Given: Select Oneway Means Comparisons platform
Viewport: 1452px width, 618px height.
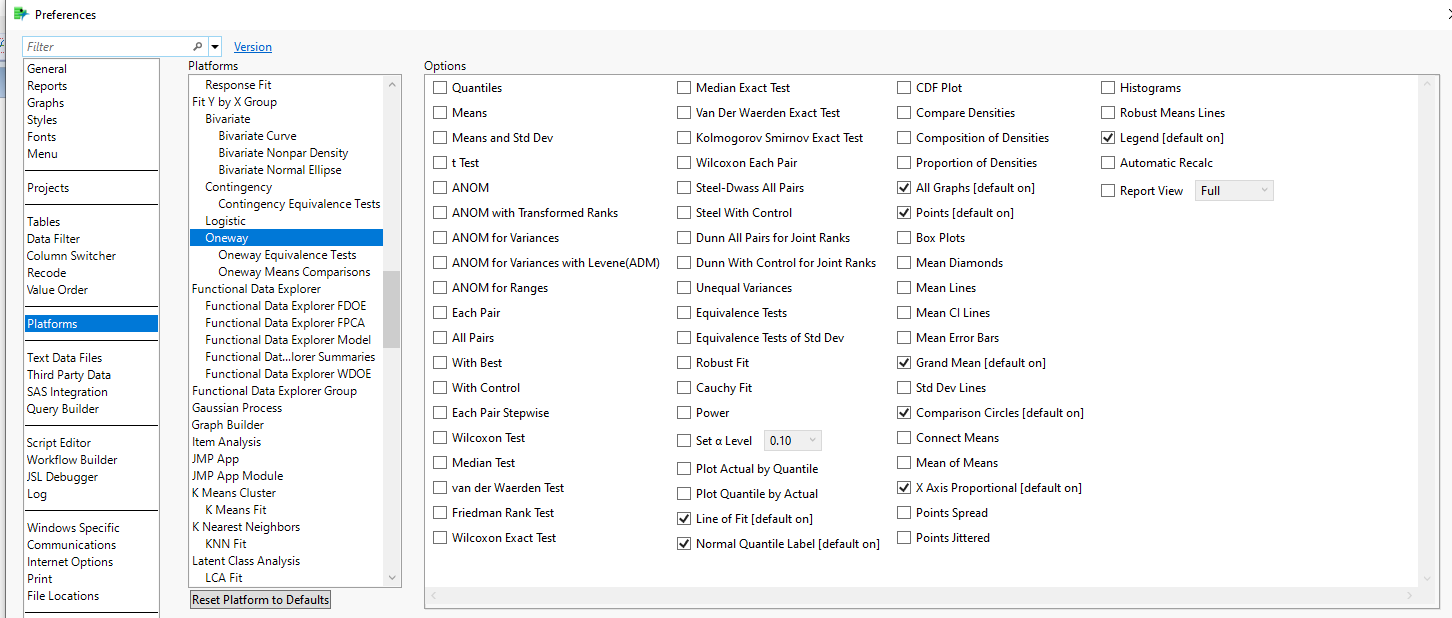Looking at the screenshot, I should pyautogui.click(x=294, y=272).
